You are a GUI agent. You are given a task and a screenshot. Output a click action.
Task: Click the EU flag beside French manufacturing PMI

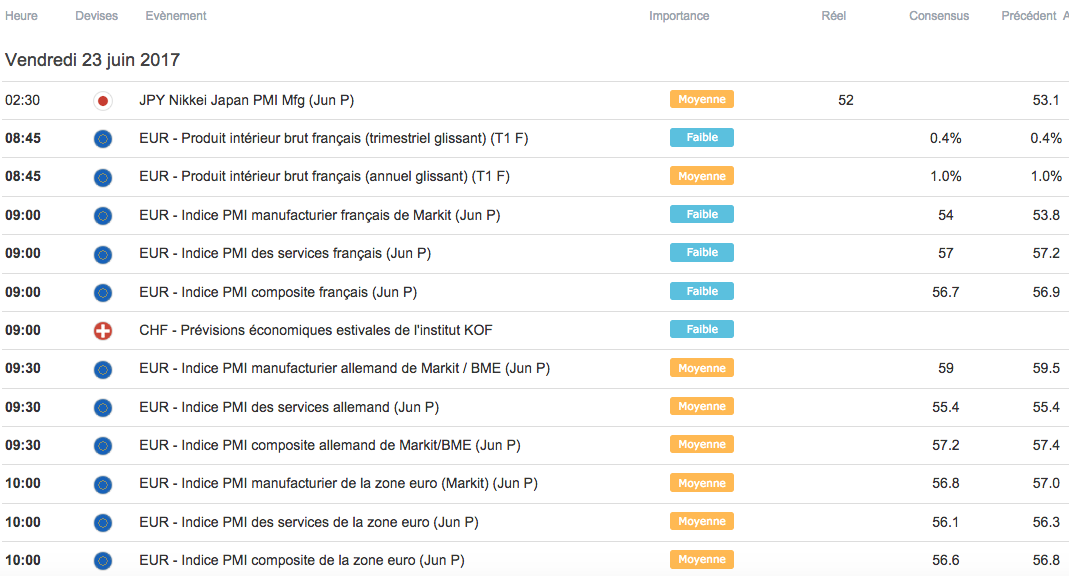tap(102, 215)
